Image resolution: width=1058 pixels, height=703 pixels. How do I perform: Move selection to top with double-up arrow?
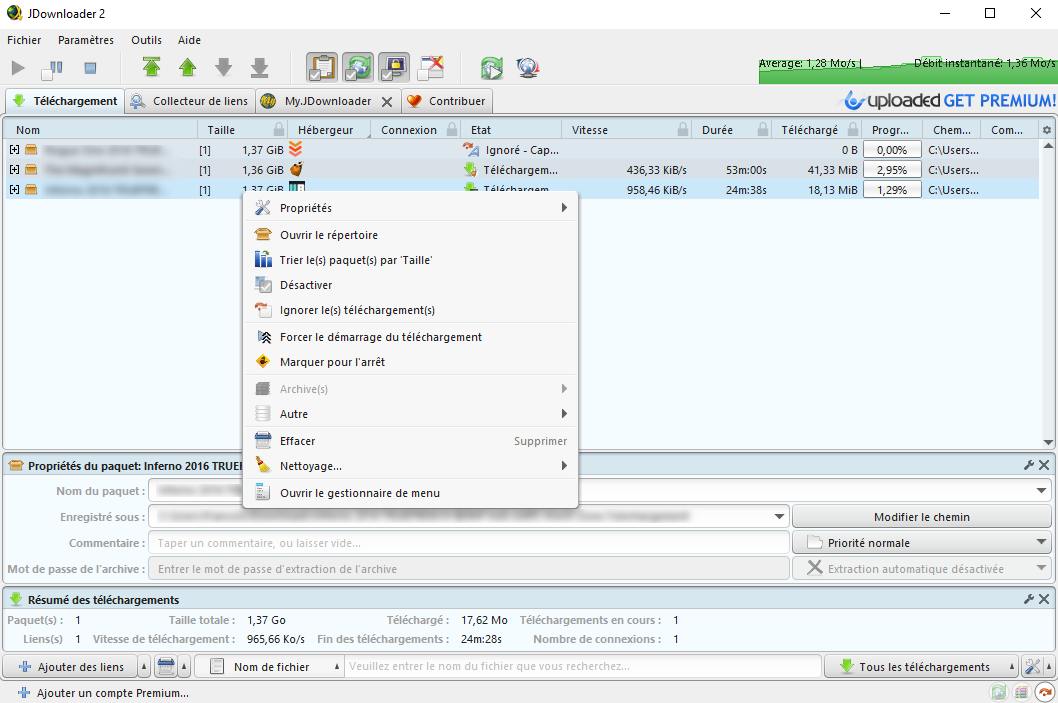[x=152, y=67]
